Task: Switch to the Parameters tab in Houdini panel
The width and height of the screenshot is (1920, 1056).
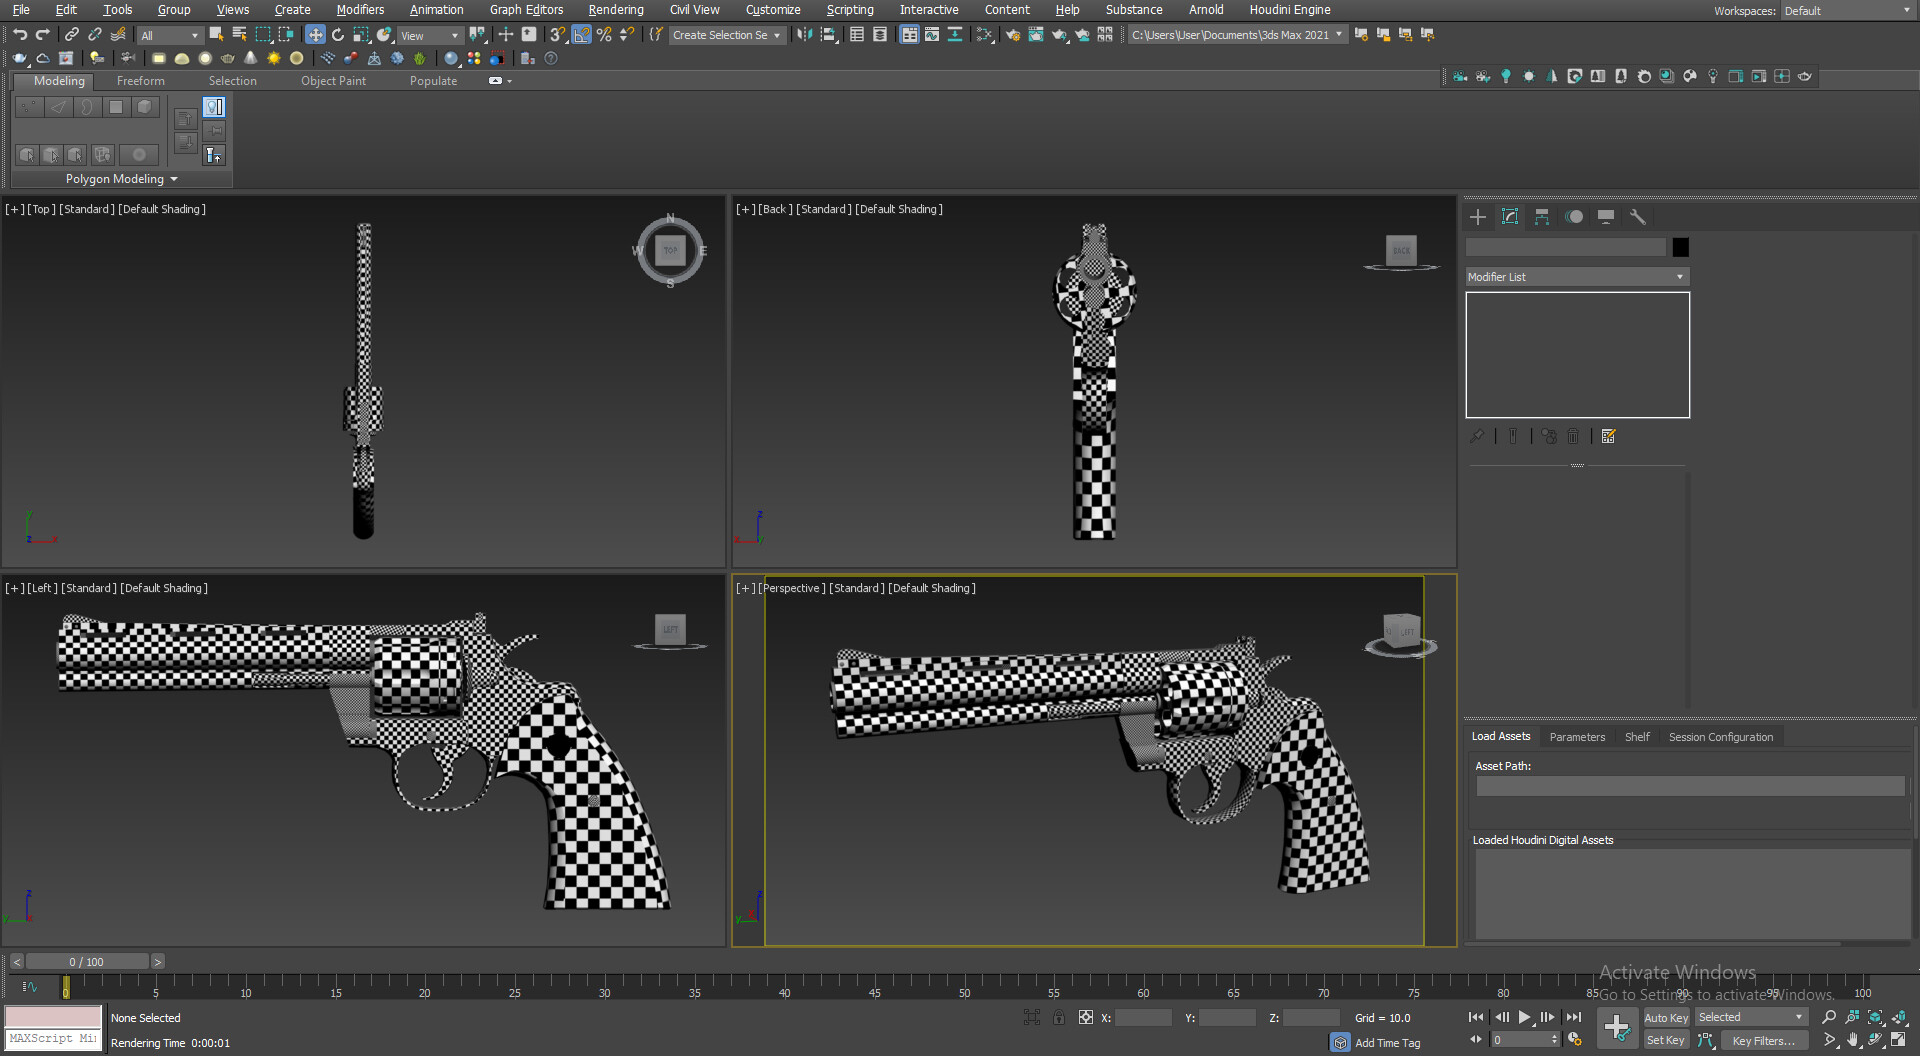Action: pyautogui.click(x=1577, y=737)
